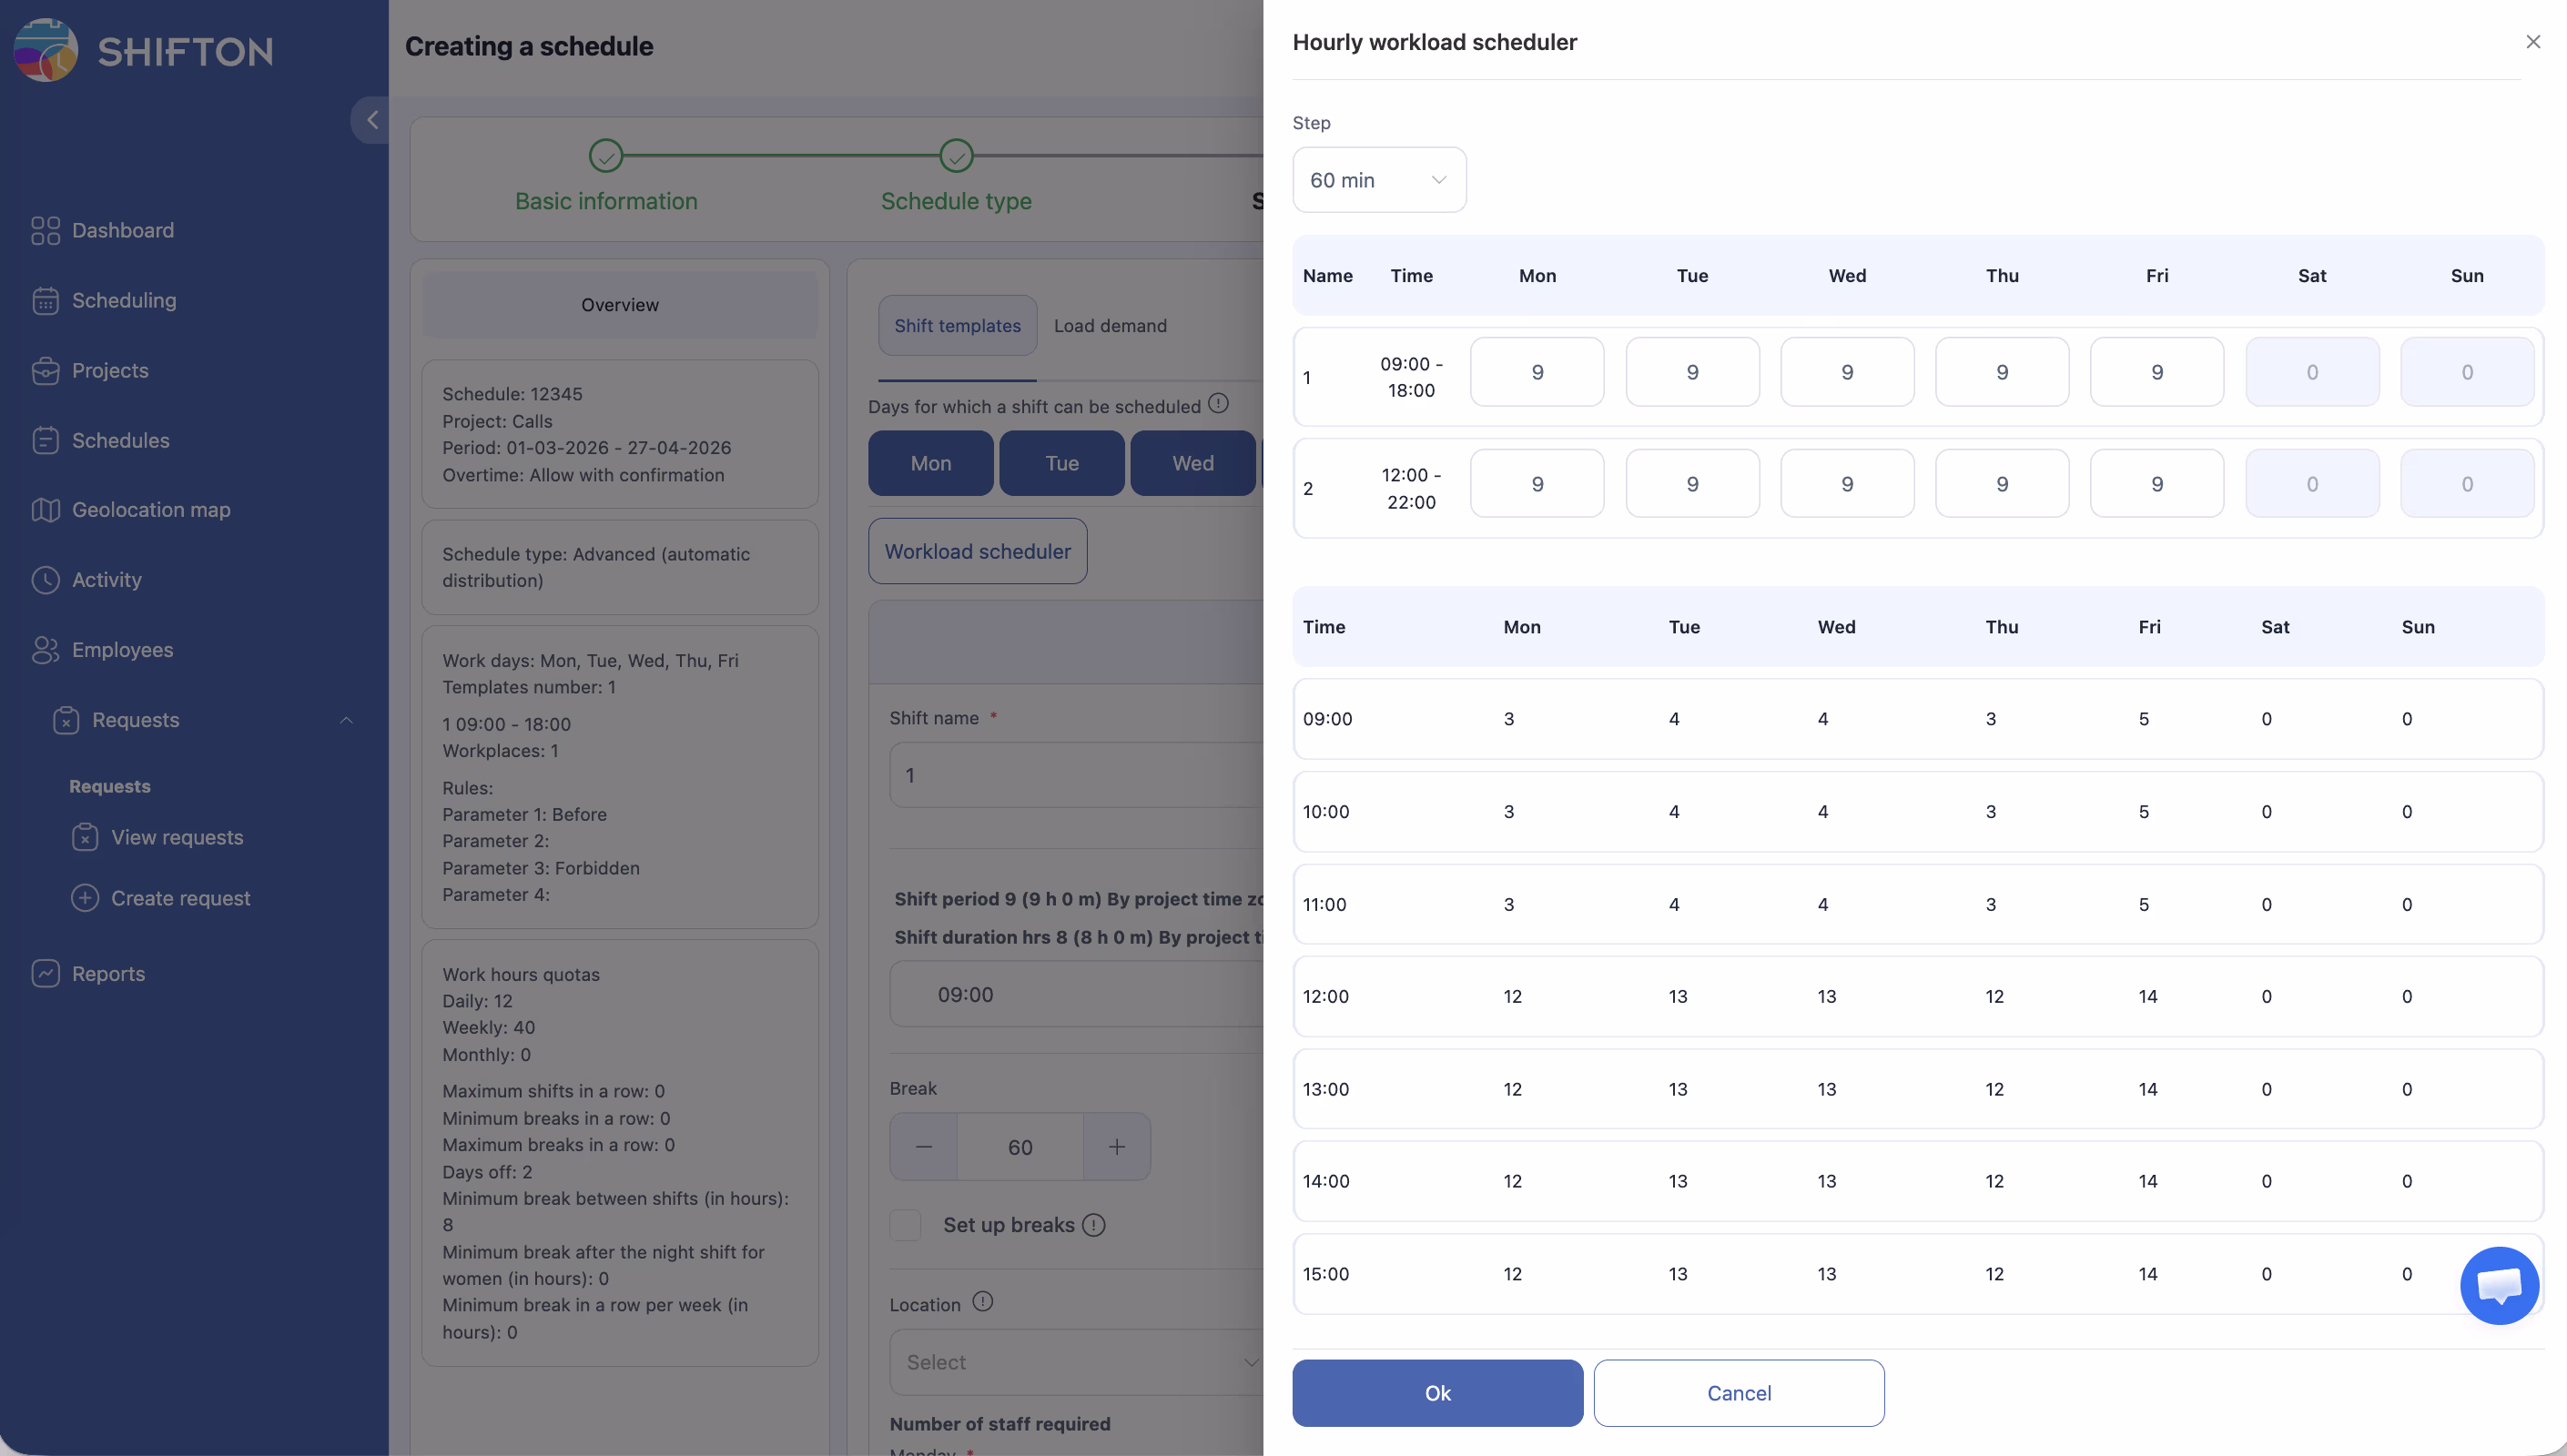2567x1456 pixels.
Task: Click the Reports chart icon
Action: click(x=45, y=974)
